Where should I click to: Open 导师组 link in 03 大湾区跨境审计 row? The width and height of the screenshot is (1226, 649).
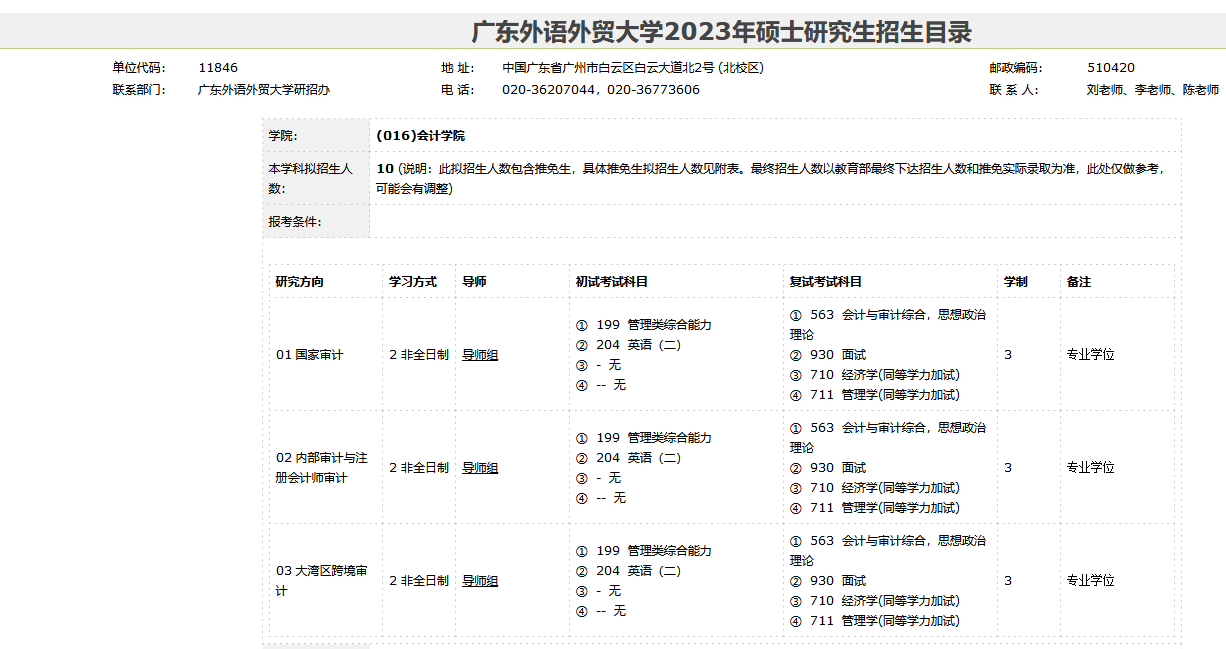point(480,581)
